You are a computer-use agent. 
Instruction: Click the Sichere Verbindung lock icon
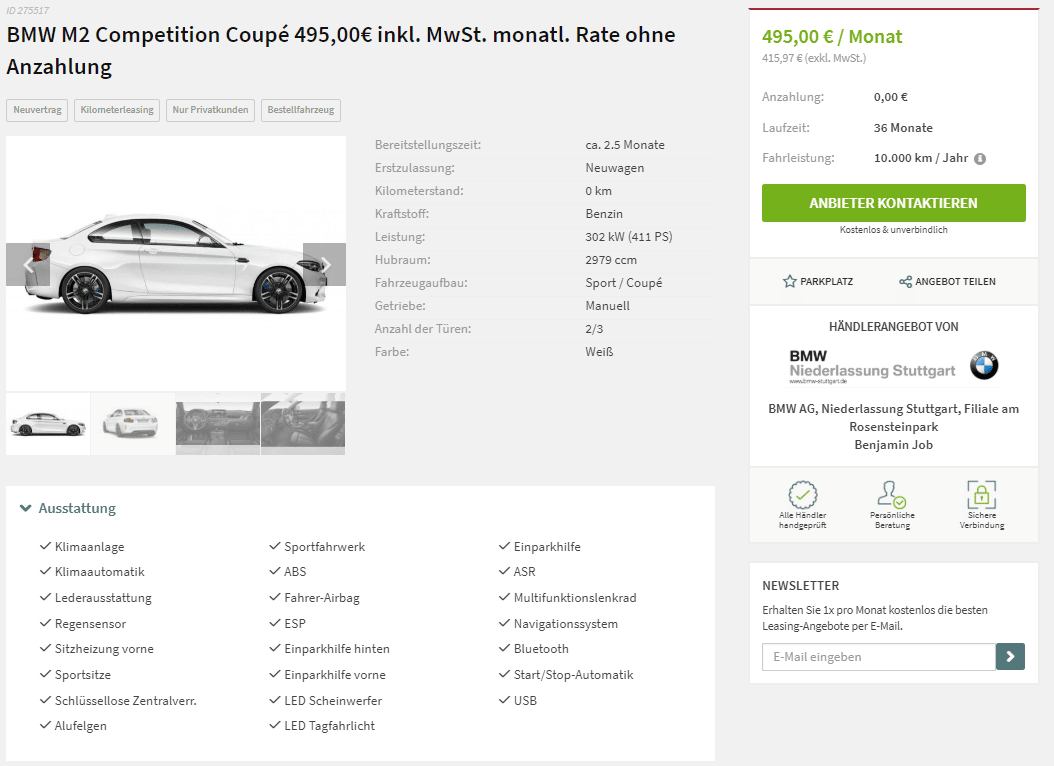coord(982,494)
